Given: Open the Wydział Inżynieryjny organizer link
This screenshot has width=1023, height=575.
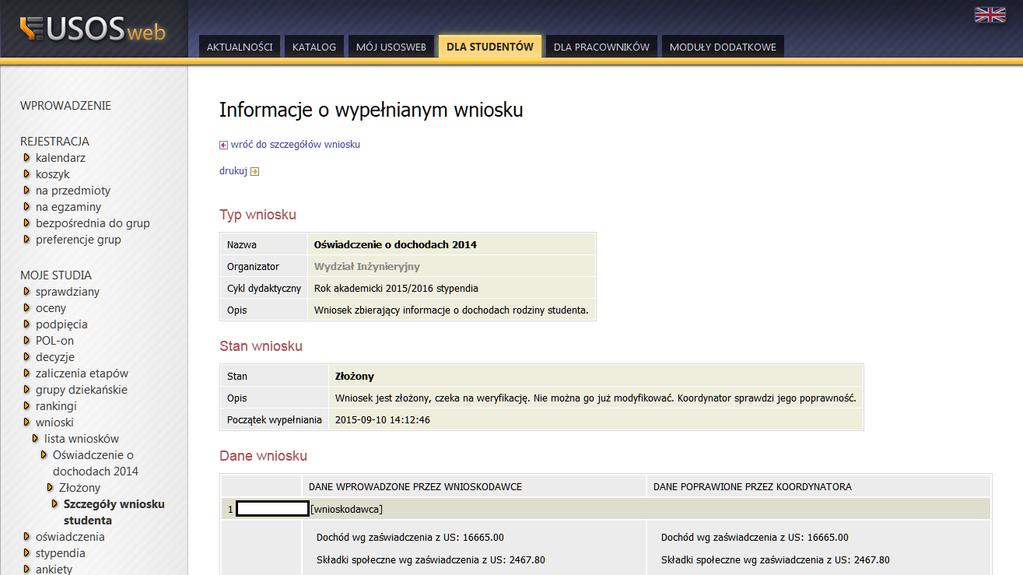Looking at the screenshot, I should point(367,266).
